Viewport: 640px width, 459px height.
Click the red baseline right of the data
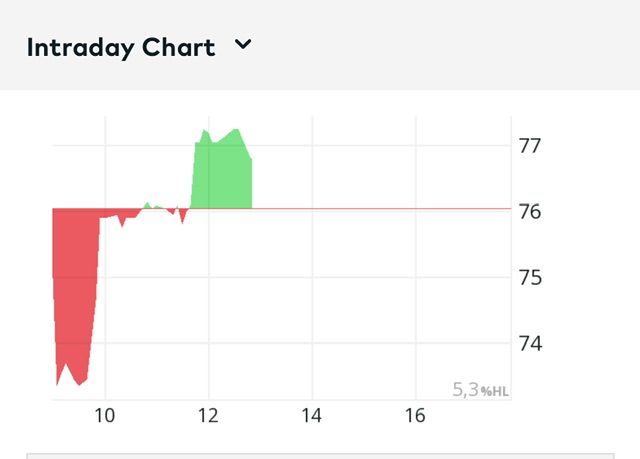(x=380, y=209)
